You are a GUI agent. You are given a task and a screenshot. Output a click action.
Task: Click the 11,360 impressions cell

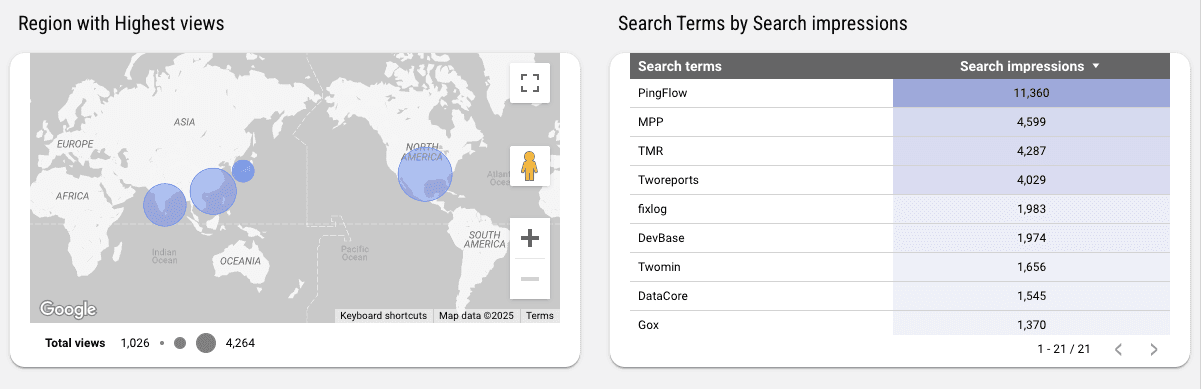pyautogui.click(x=1031, y=93)
